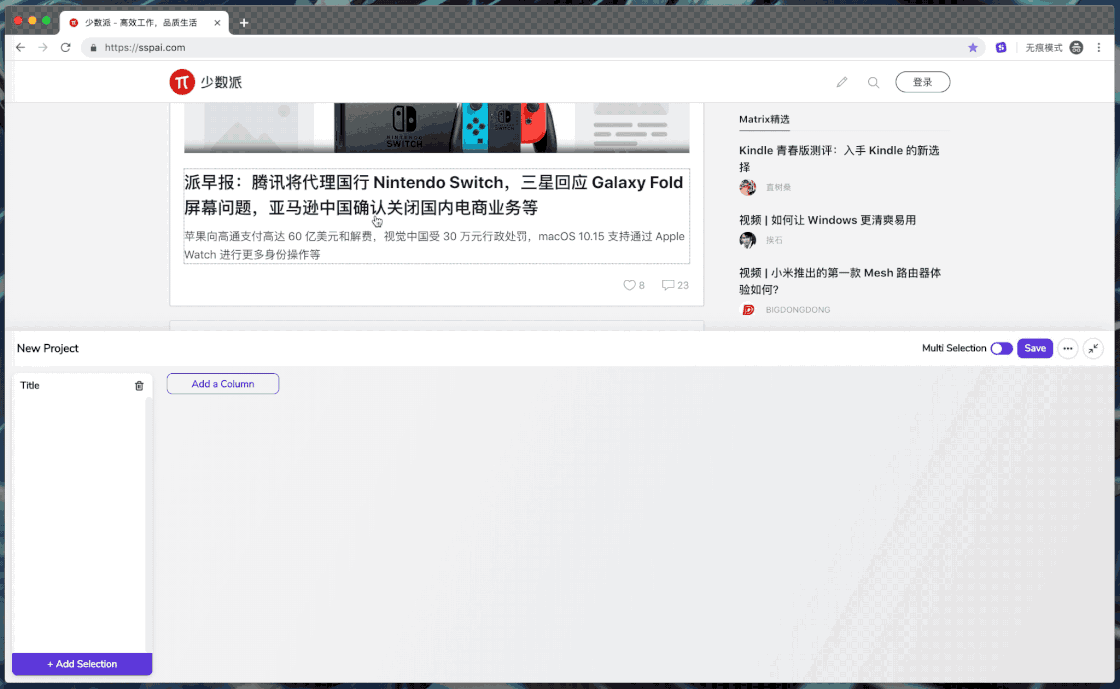The width and height of the screenshot is (1120, 689).
Task: Click the 少数派 red pi logo
Action: pos(182,82)
